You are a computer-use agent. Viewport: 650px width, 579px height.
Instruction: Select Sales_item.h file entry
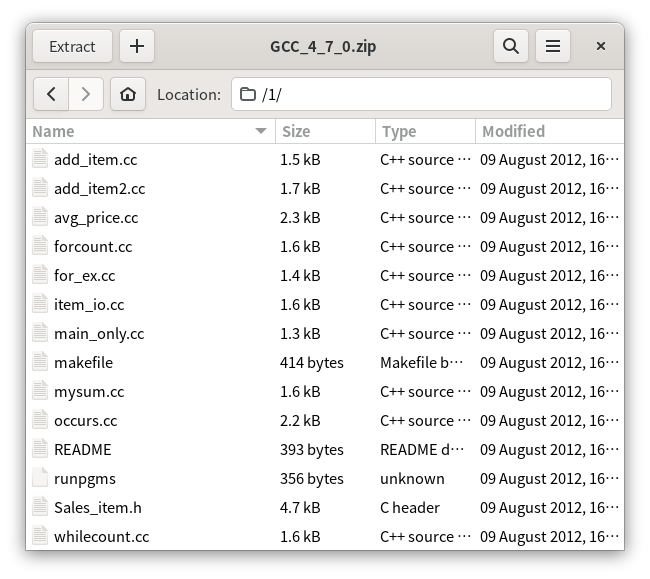click(x=98, y=507)
